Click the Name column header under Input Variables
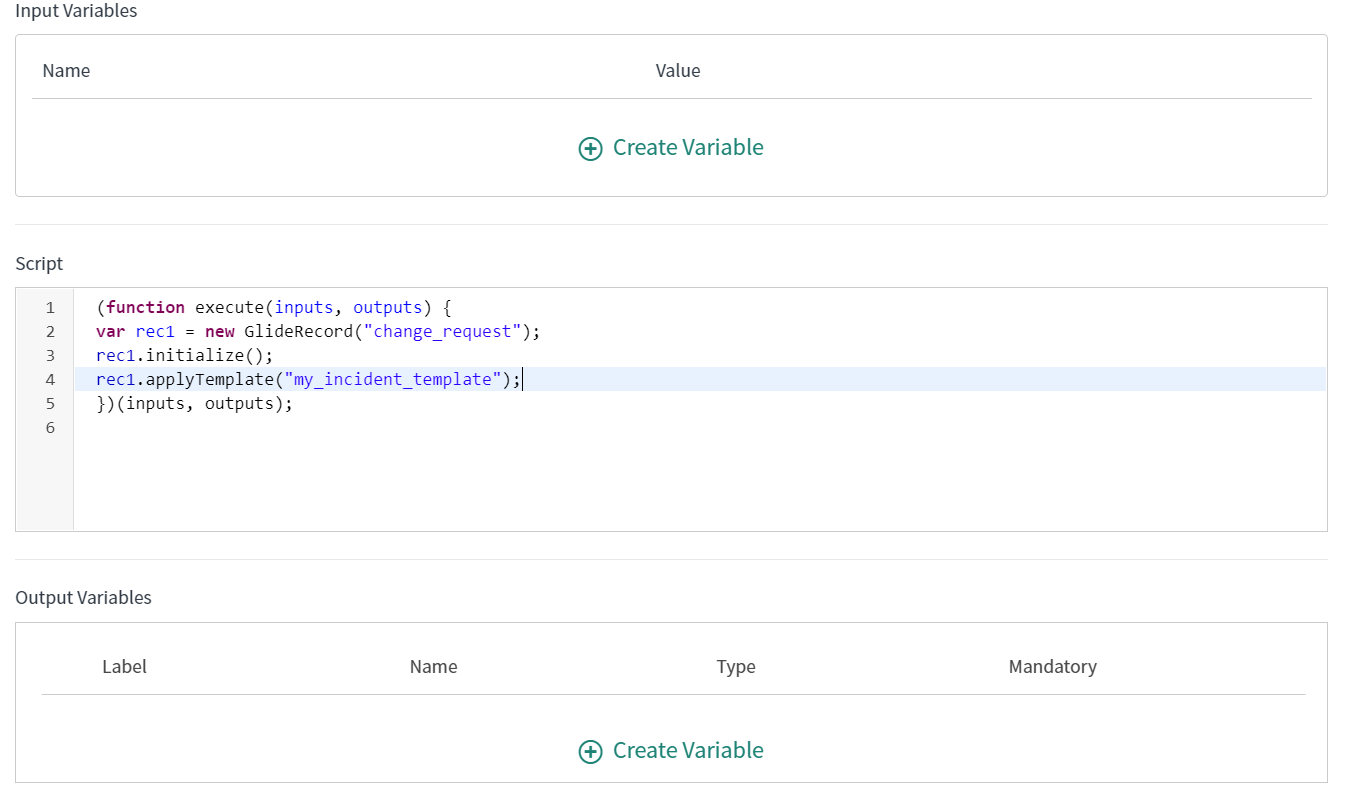Viewport: 1350px width, 806px height. point(66,70)
